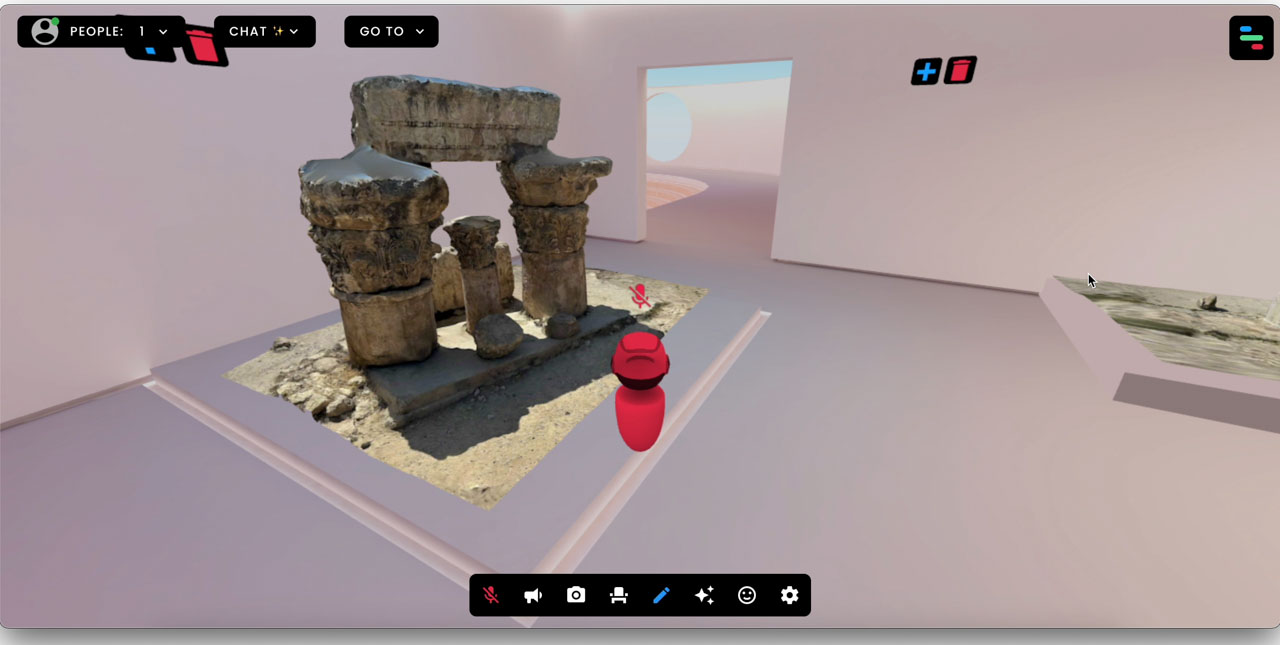
Task: Click the blue plus icon on wall
Action: (926, 72)
